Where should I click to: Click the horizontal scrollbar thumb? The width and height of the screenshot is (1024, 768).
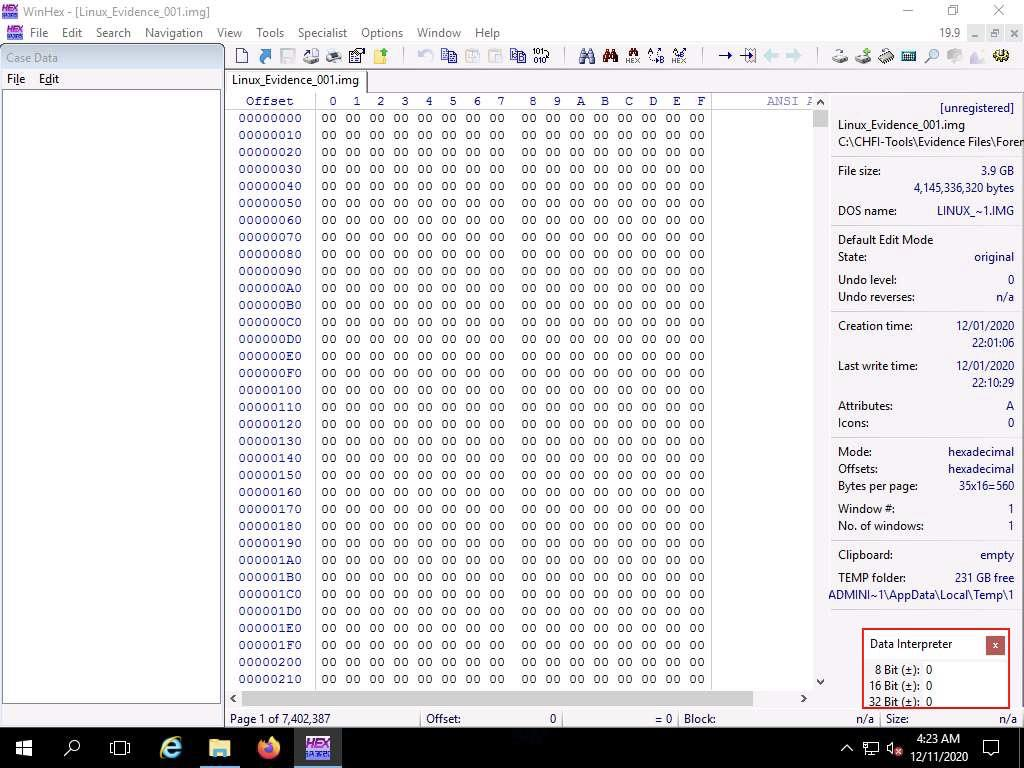[497, 698]
